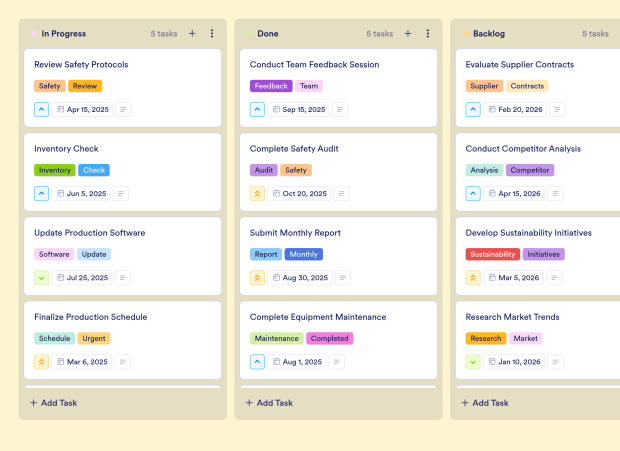The height and width of the screenshot is (451, 620).
Task: Open the Research Market Trends card title
Action: (512, 317)
